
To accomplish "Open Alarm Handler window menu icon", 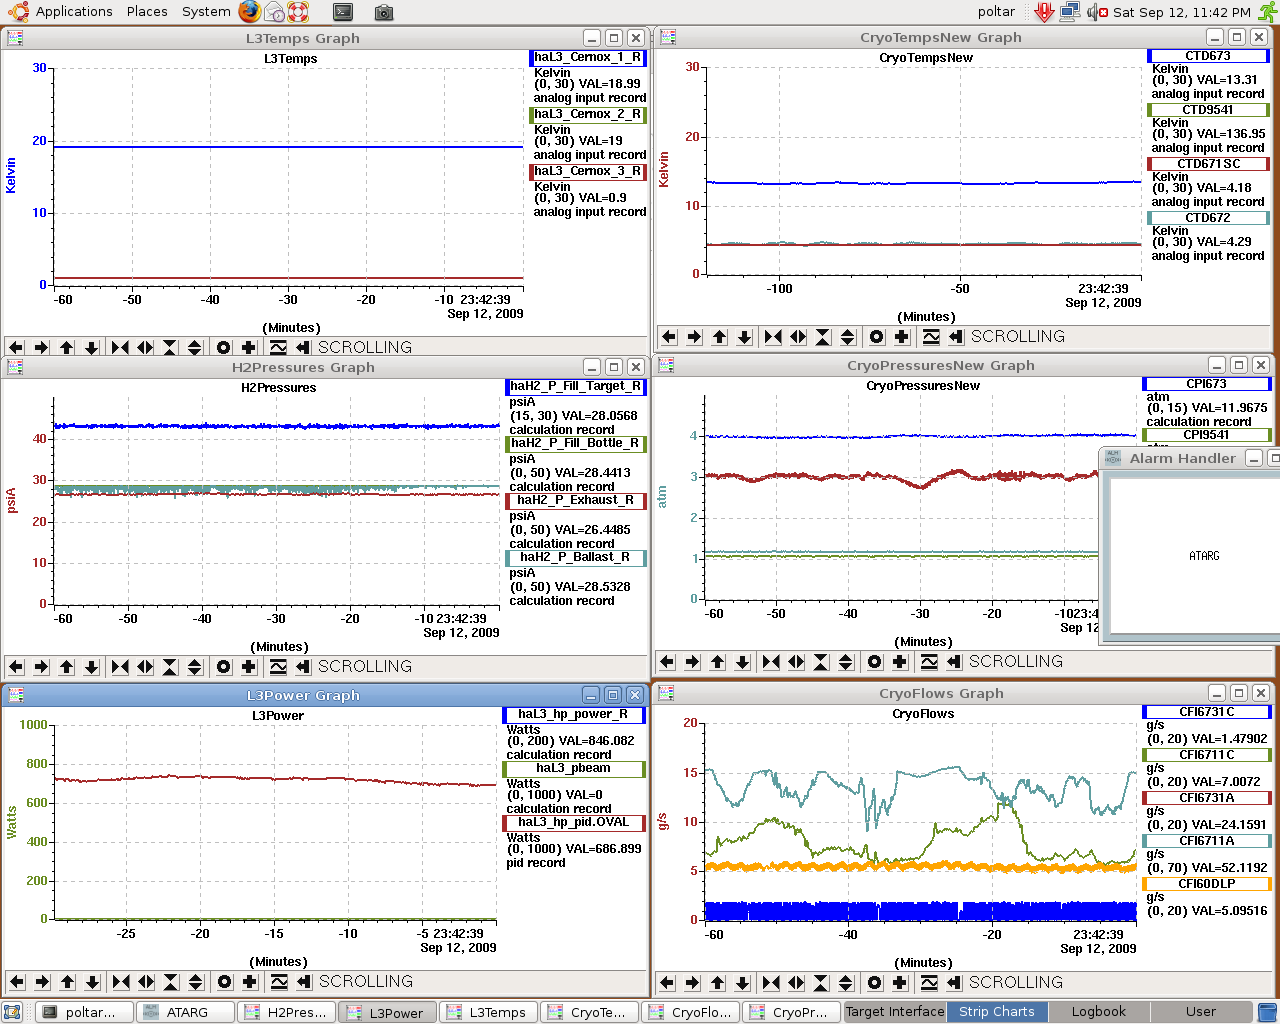I will point(1113,458).
